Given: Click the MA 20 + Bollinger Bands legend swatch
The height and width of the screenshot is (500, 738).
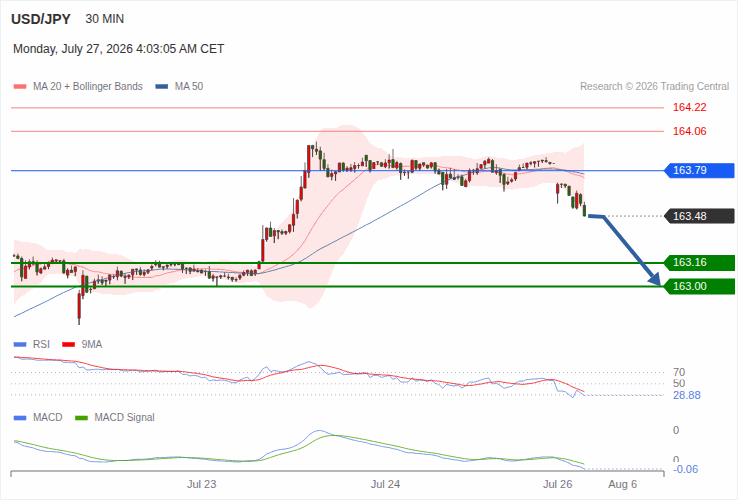Looking at the screenshot, I should (x=20, y=87).
